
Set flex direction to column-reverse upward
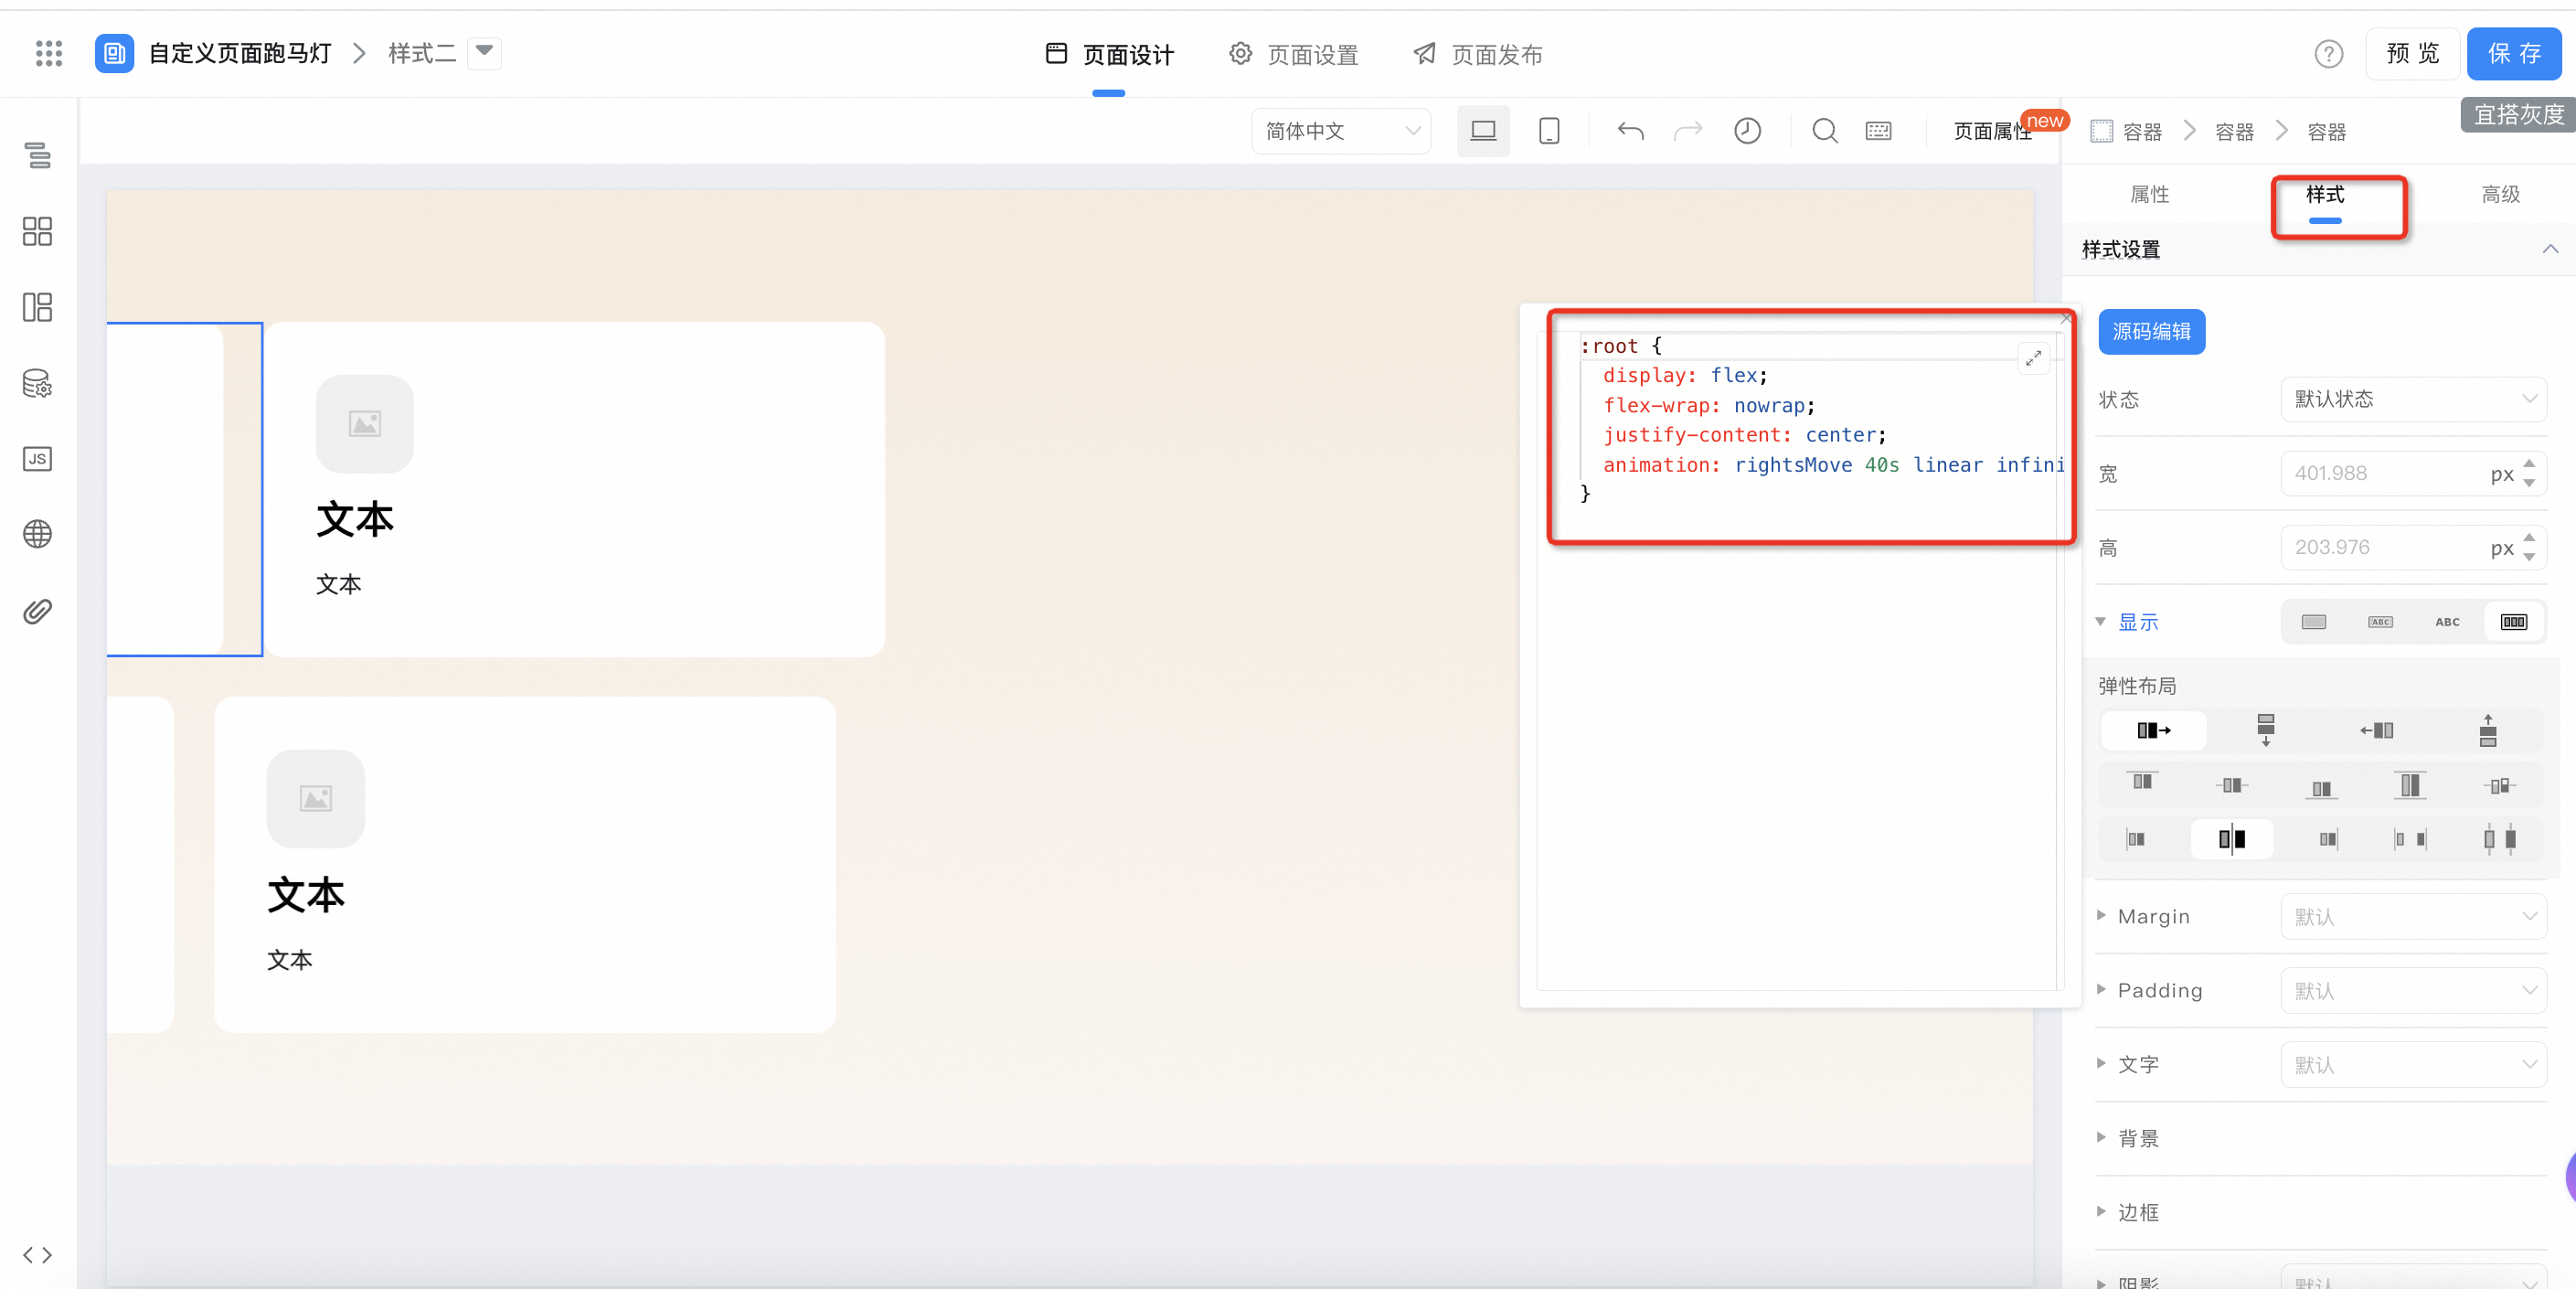point(2488,731)
